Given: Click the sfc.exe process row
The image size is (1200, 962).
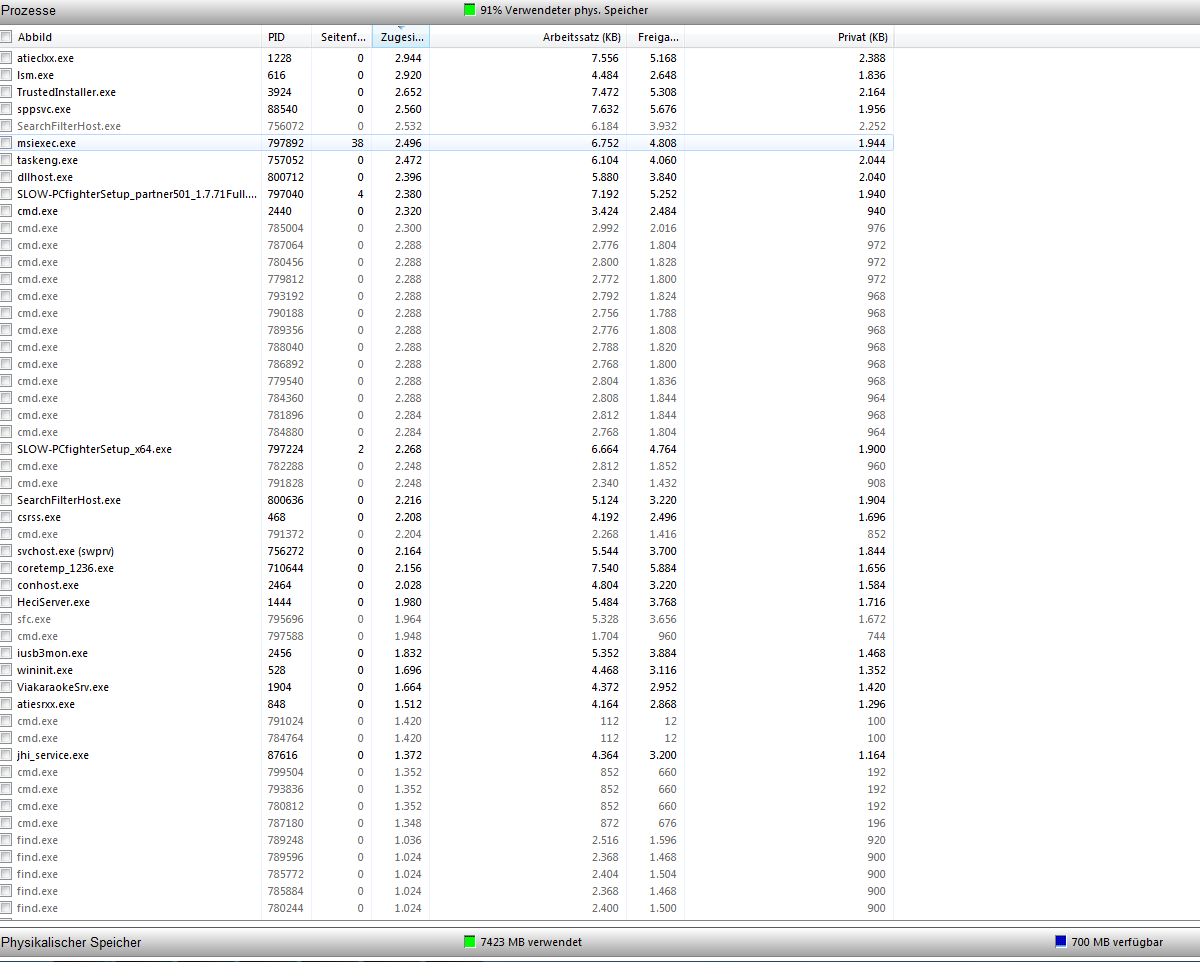Looking at the screenshot, I should tap(447, 619).
